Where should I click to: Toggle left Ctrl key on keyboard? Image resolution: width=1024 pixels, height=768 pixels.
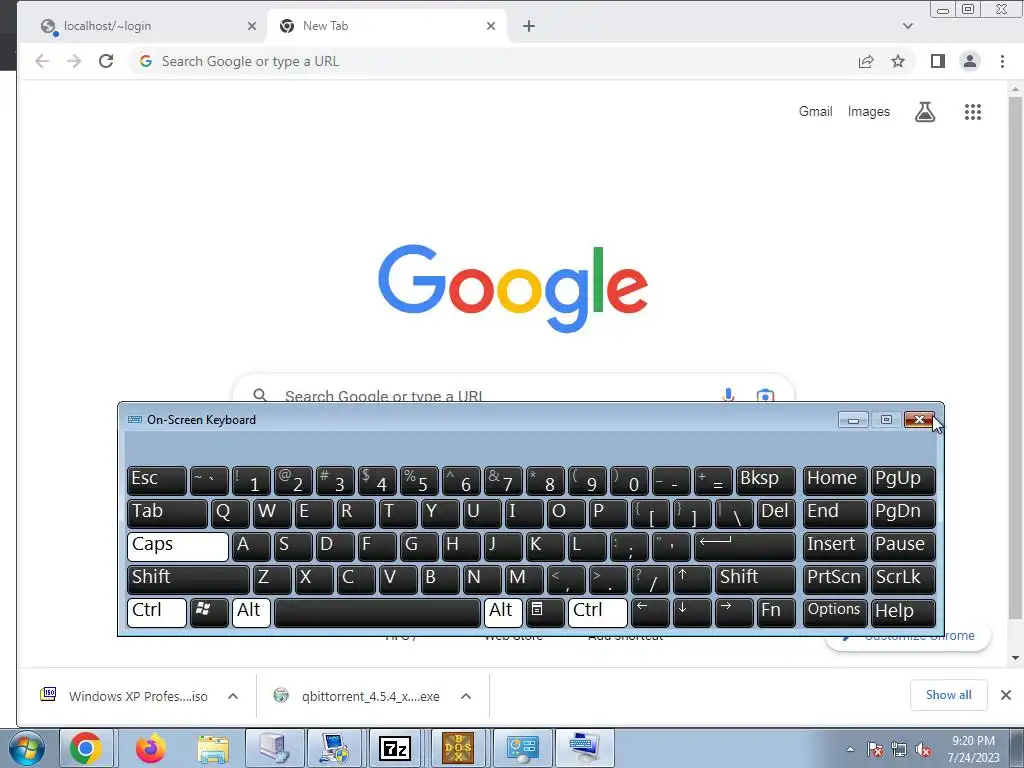pyautogui.click(x=157, y=612)
